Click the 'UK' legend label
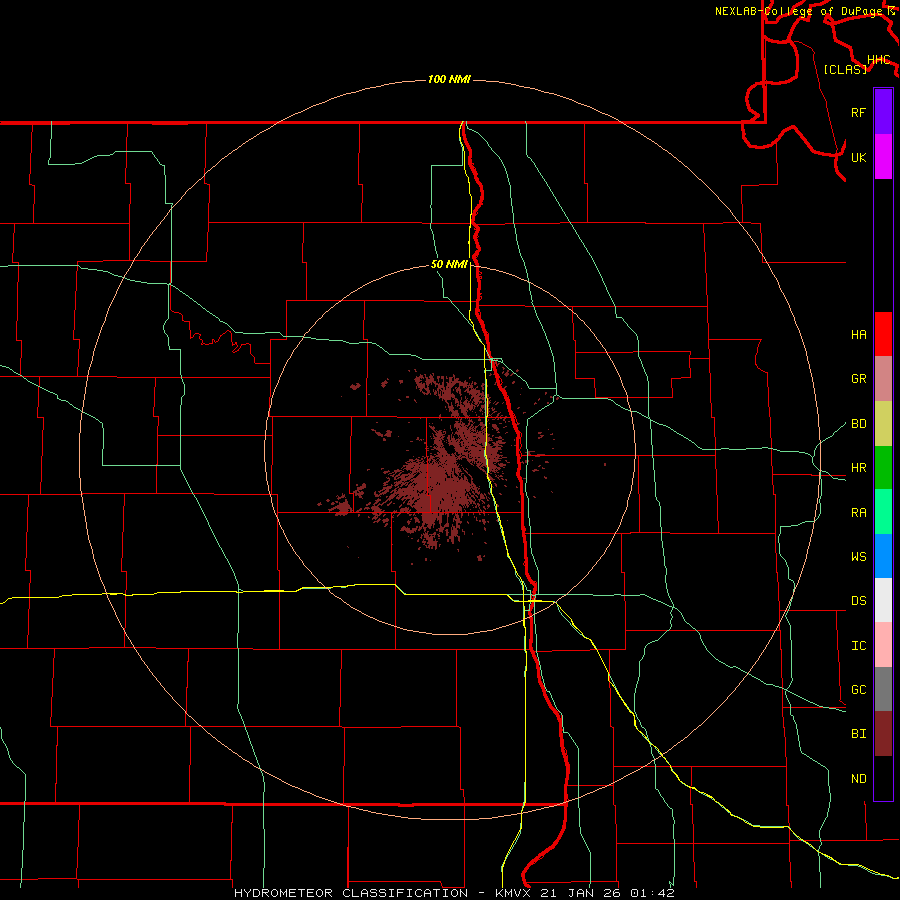This screenshot has width=900, height=900. 858,157
